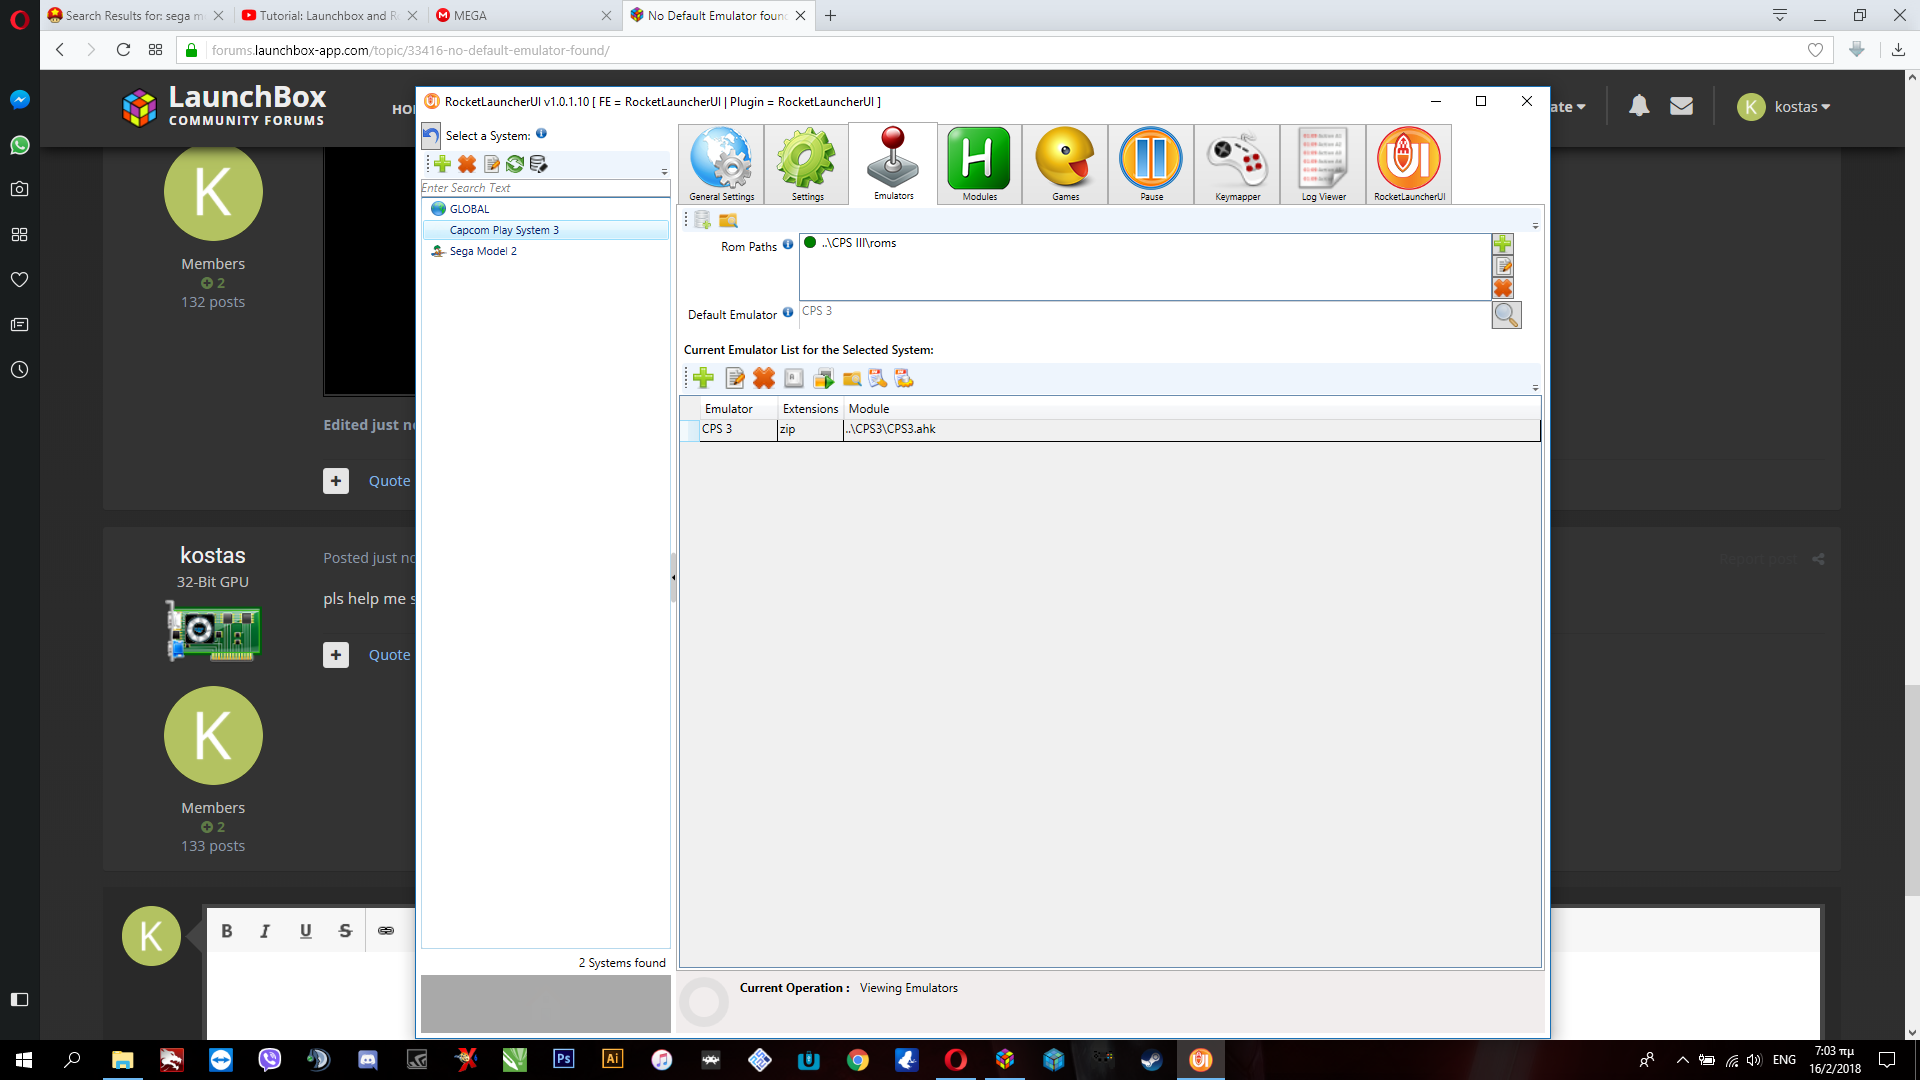Delete the selected emulator entry
This screenshot has width=1920, height=1080.
pyautogui.click(x=764, y=378)
